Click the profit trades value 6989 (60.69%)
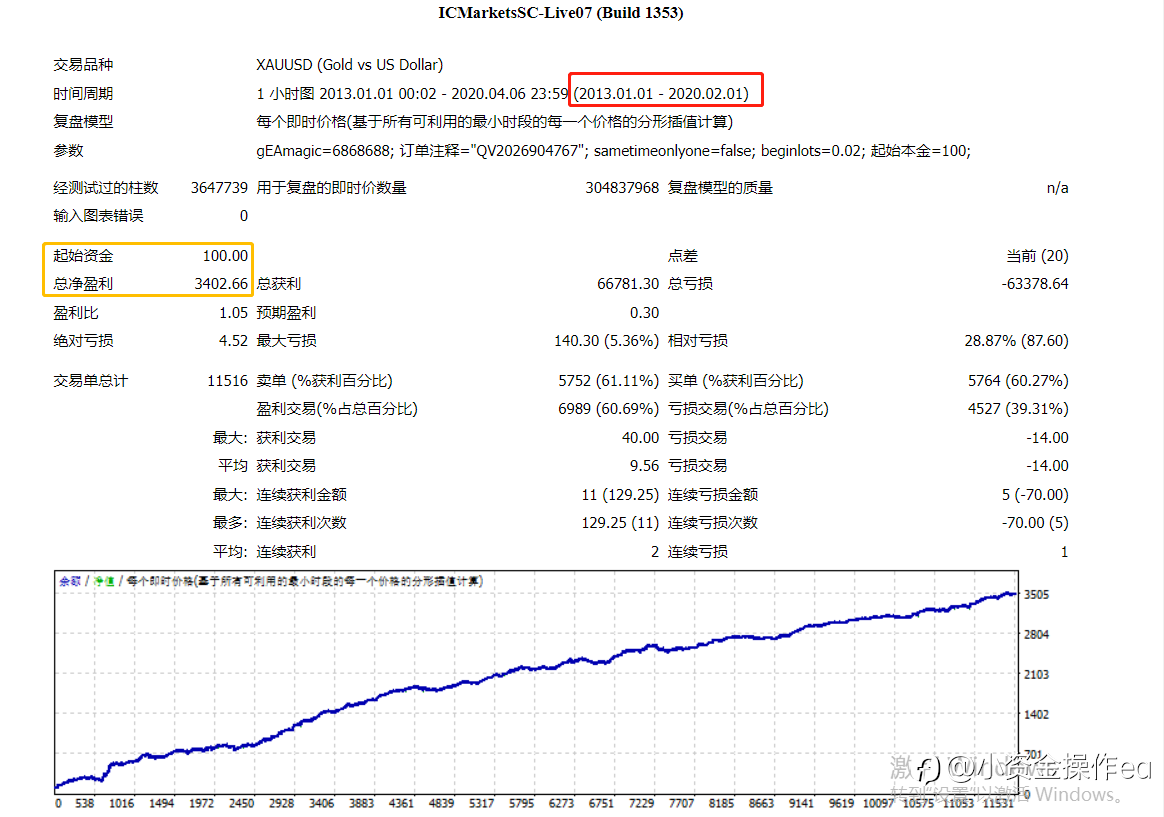Screen dimensions: 1164x817 [x=609, y=410]
